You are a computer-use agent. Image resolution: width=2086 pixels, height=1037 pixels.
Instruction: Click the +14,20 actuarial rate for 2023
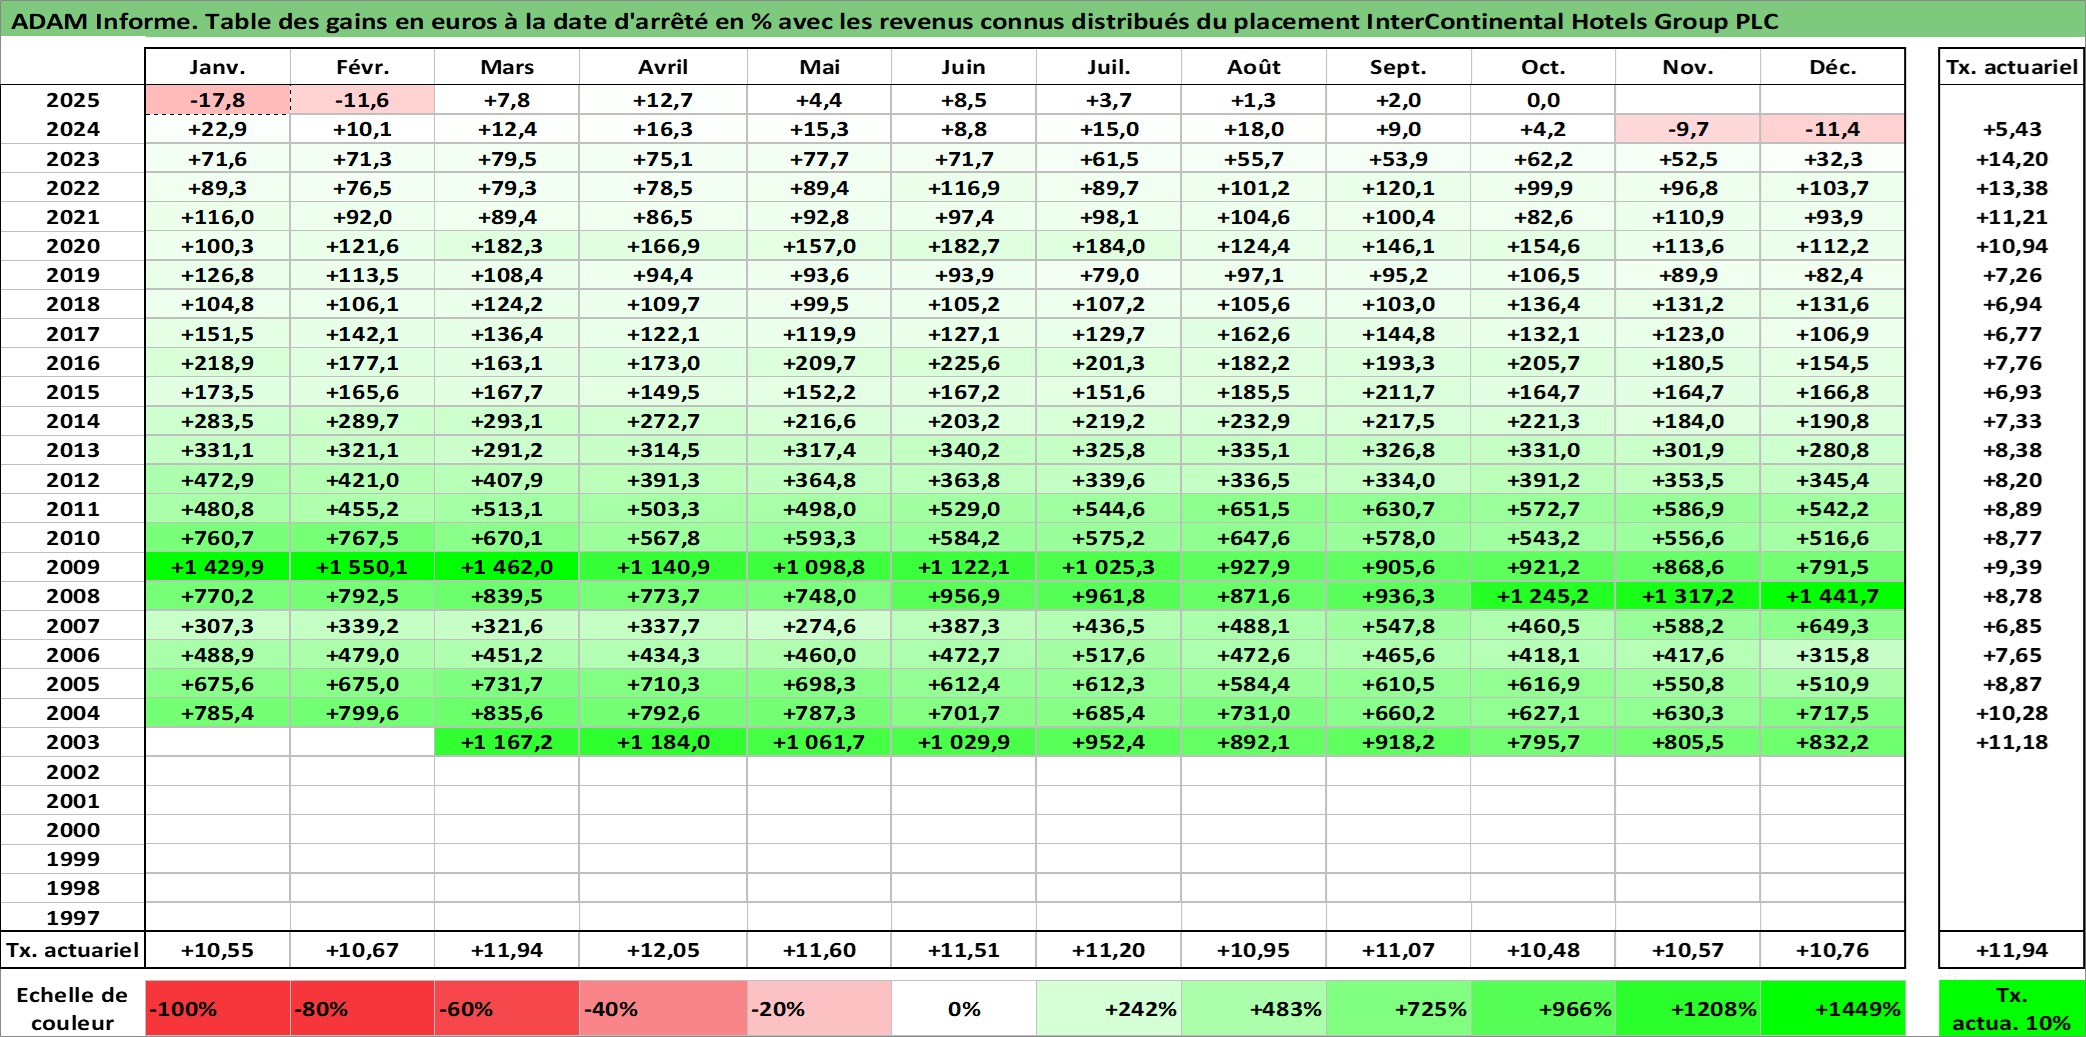(x=2012, y=159)
